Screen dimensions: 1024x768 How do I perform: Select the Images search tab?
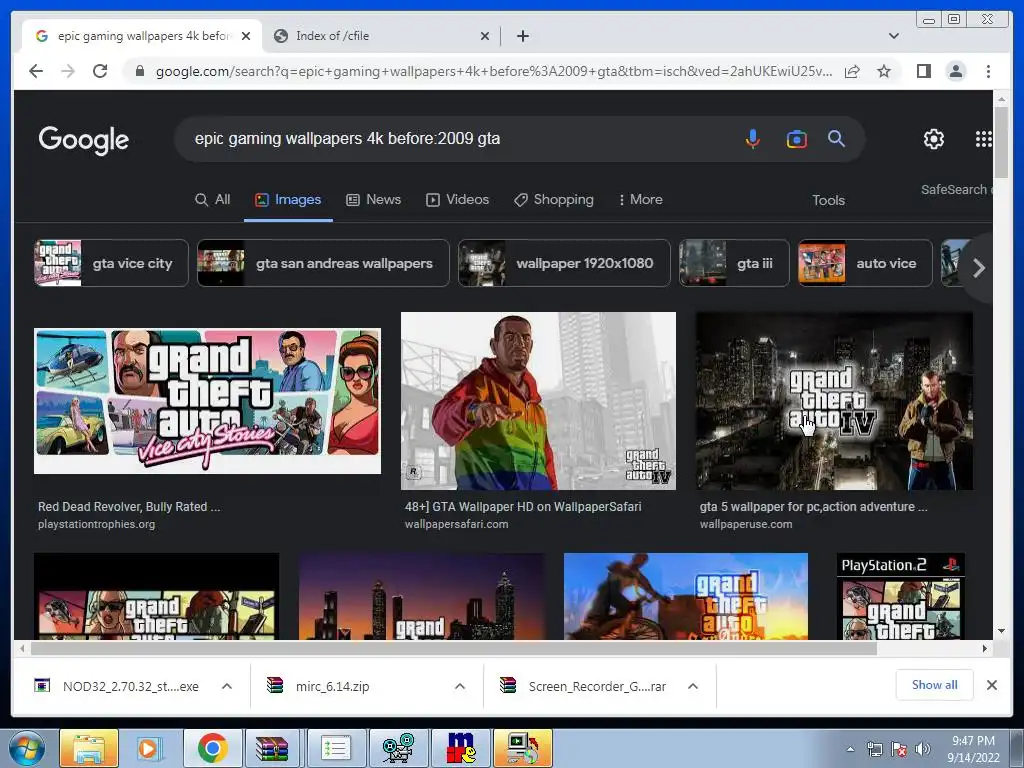[x=288, y=199]
